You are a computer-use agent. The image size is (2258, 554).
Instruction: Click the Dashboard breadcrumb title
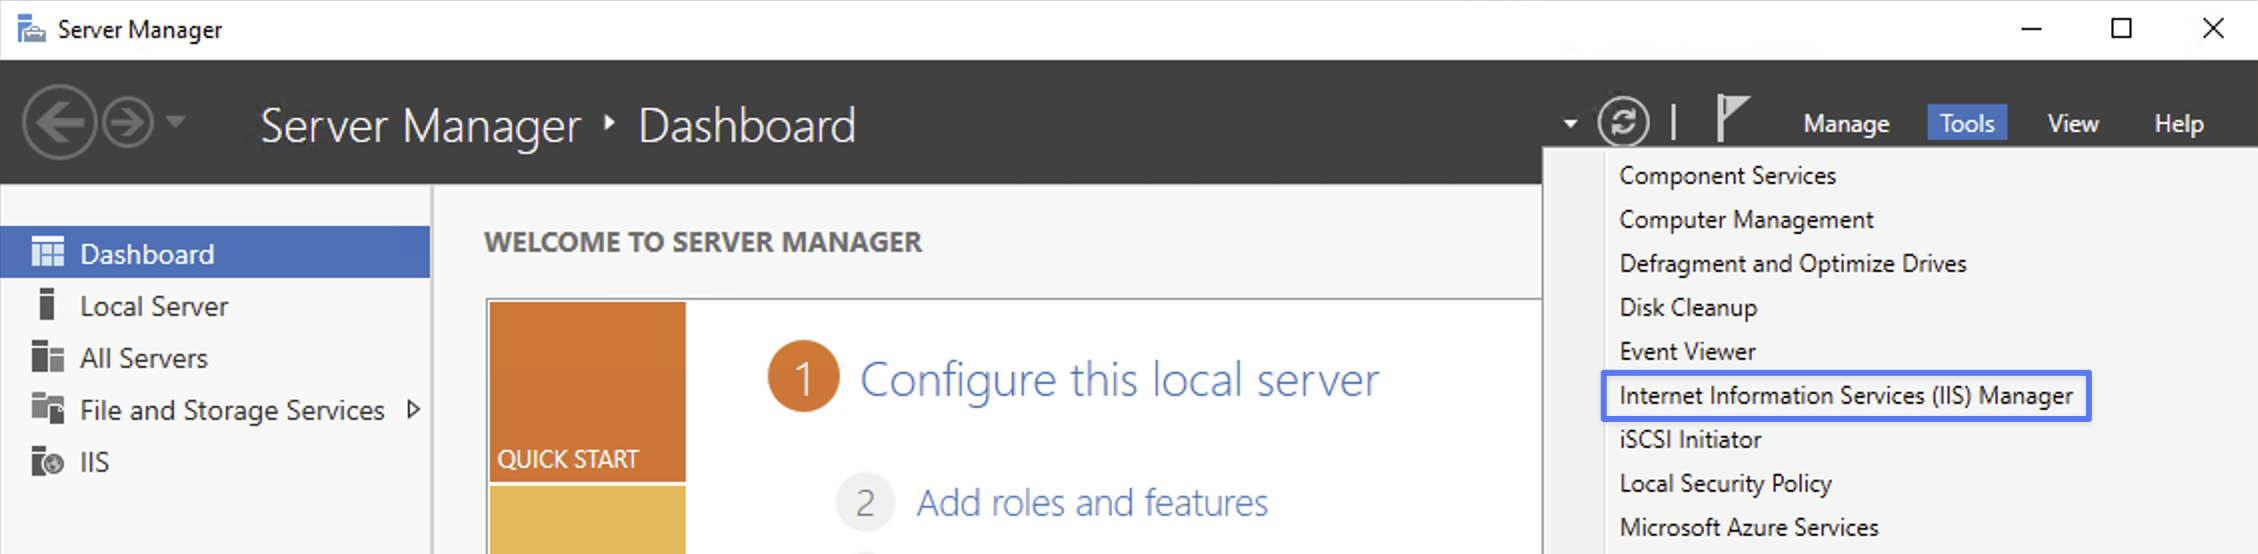point(747,126)
